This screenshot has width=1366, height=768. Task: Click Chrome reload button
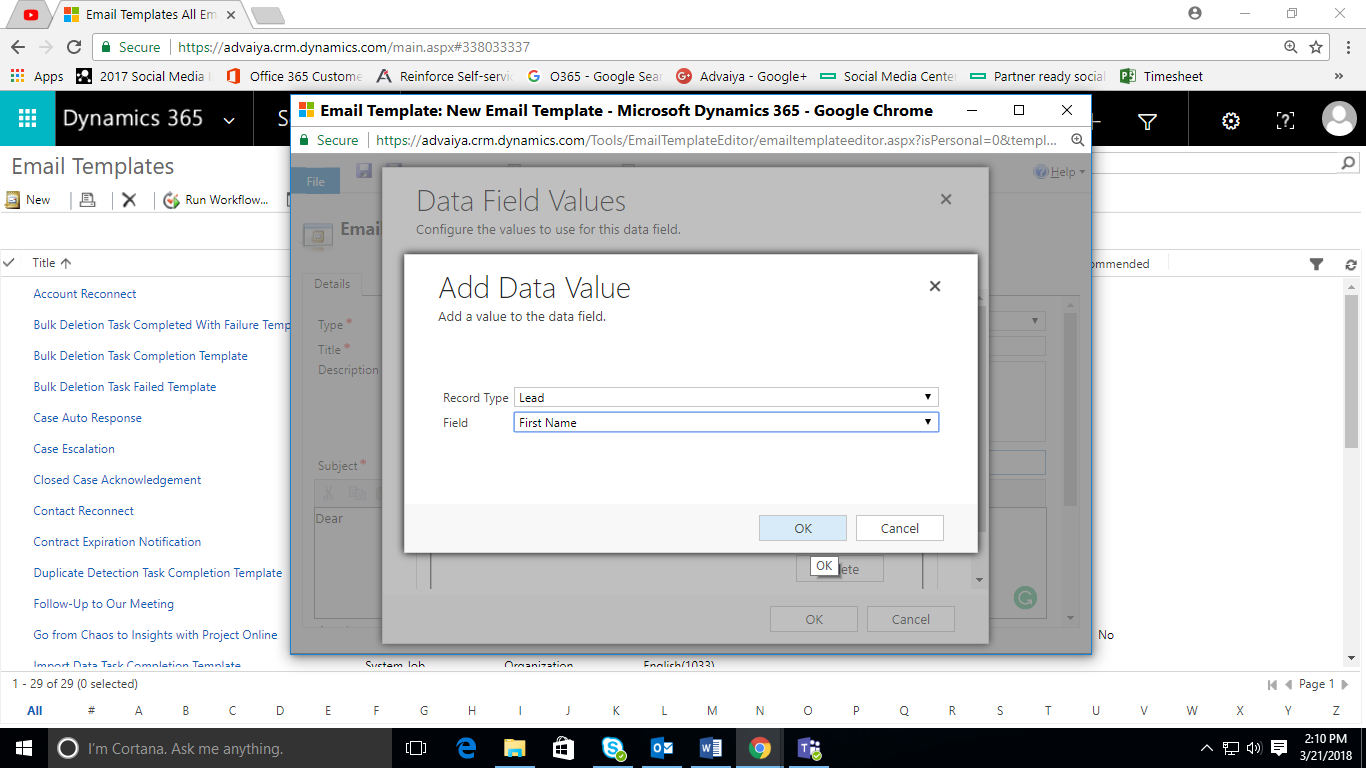73,47
